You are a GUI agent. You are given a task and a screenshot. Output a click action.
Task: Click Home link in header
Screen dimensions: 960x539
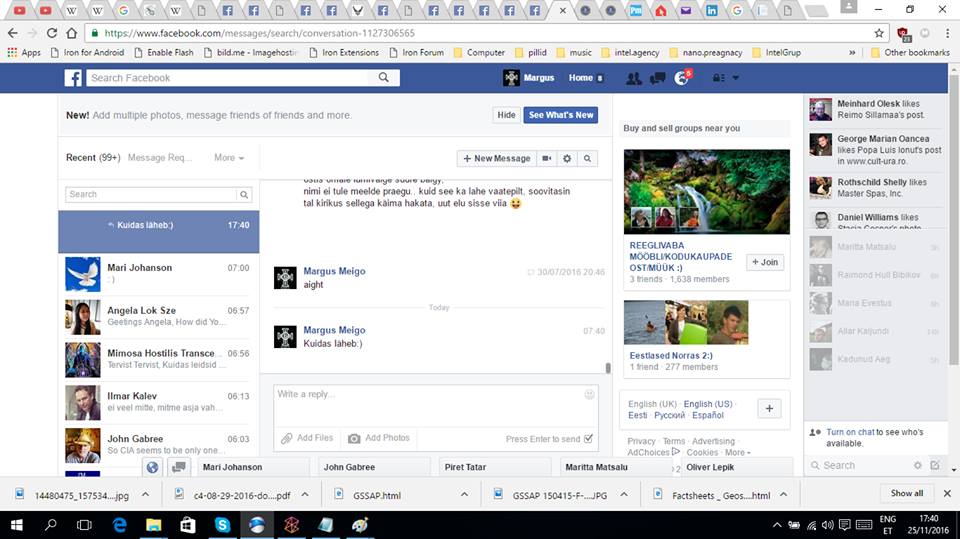(580, 78)
